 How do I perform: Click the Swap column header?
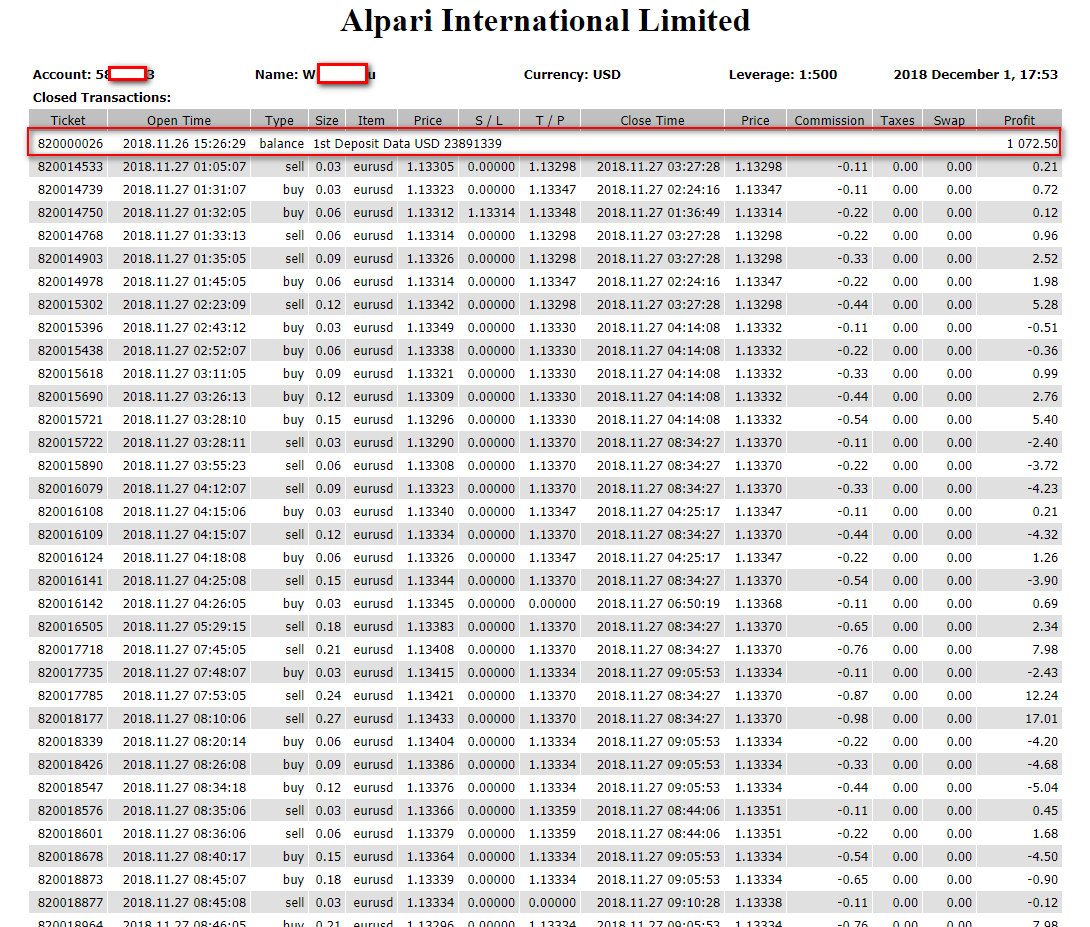(x=949, y=120)
